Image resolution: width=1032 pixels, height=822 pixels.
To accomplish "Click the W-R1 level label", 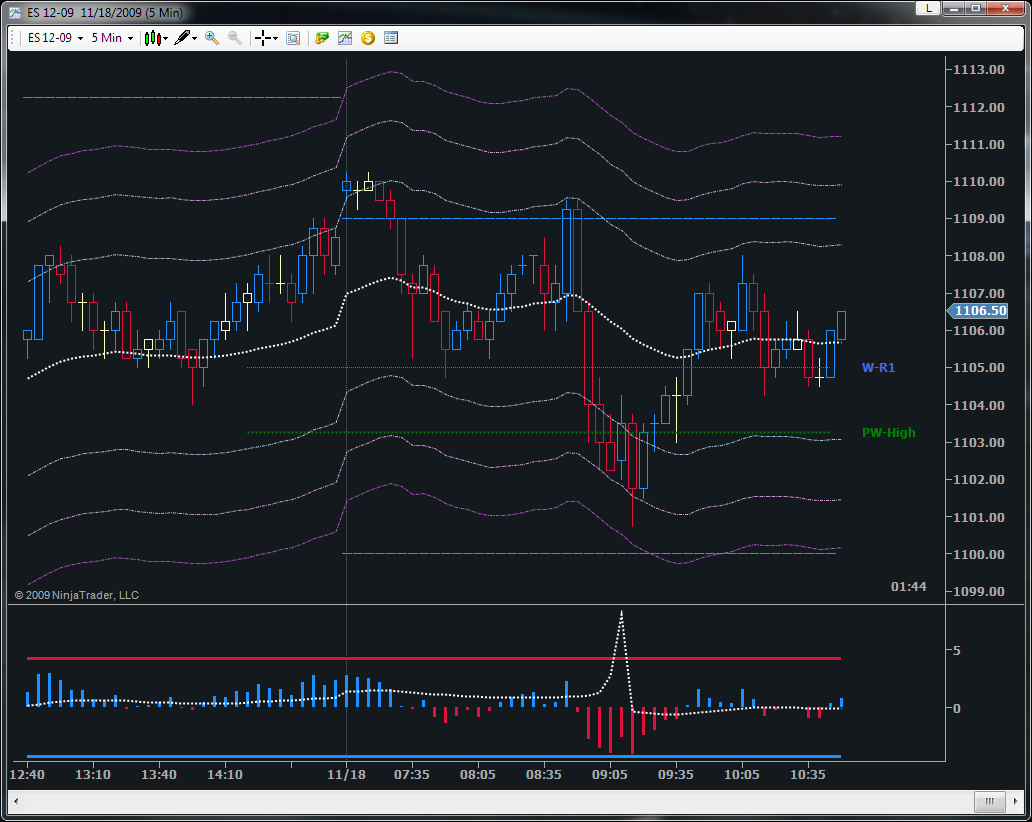I will click(x=878, y=368).
